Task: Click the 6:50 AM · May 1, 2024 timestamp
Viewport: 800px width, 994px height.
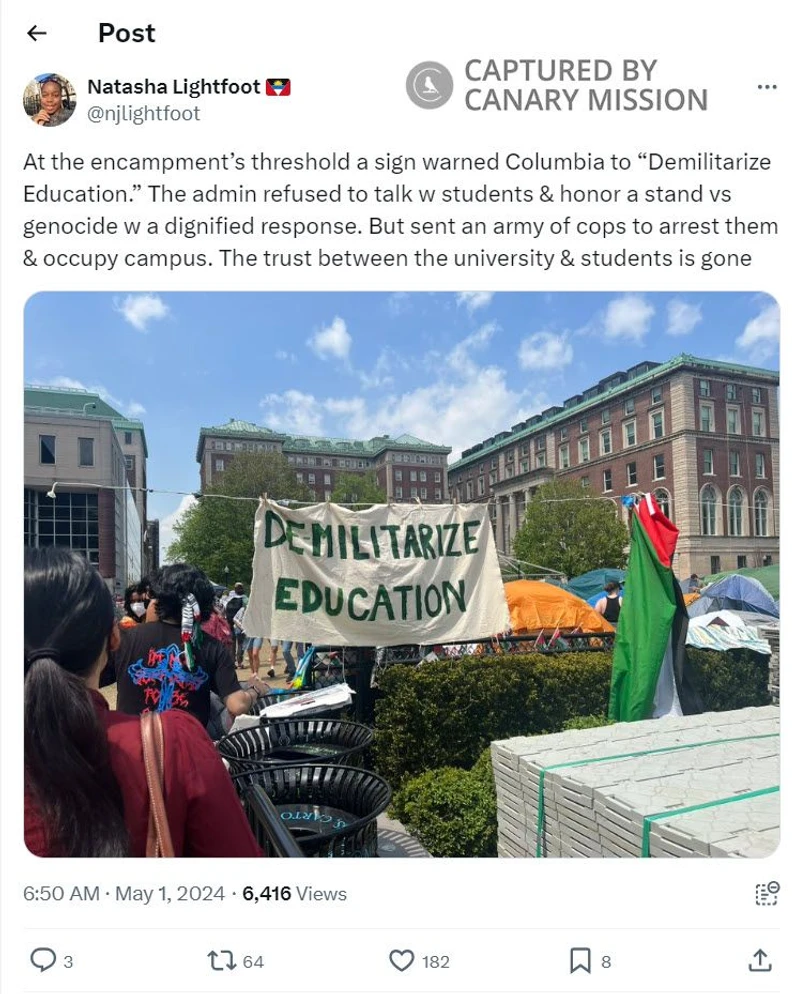Action: (124, 894)
